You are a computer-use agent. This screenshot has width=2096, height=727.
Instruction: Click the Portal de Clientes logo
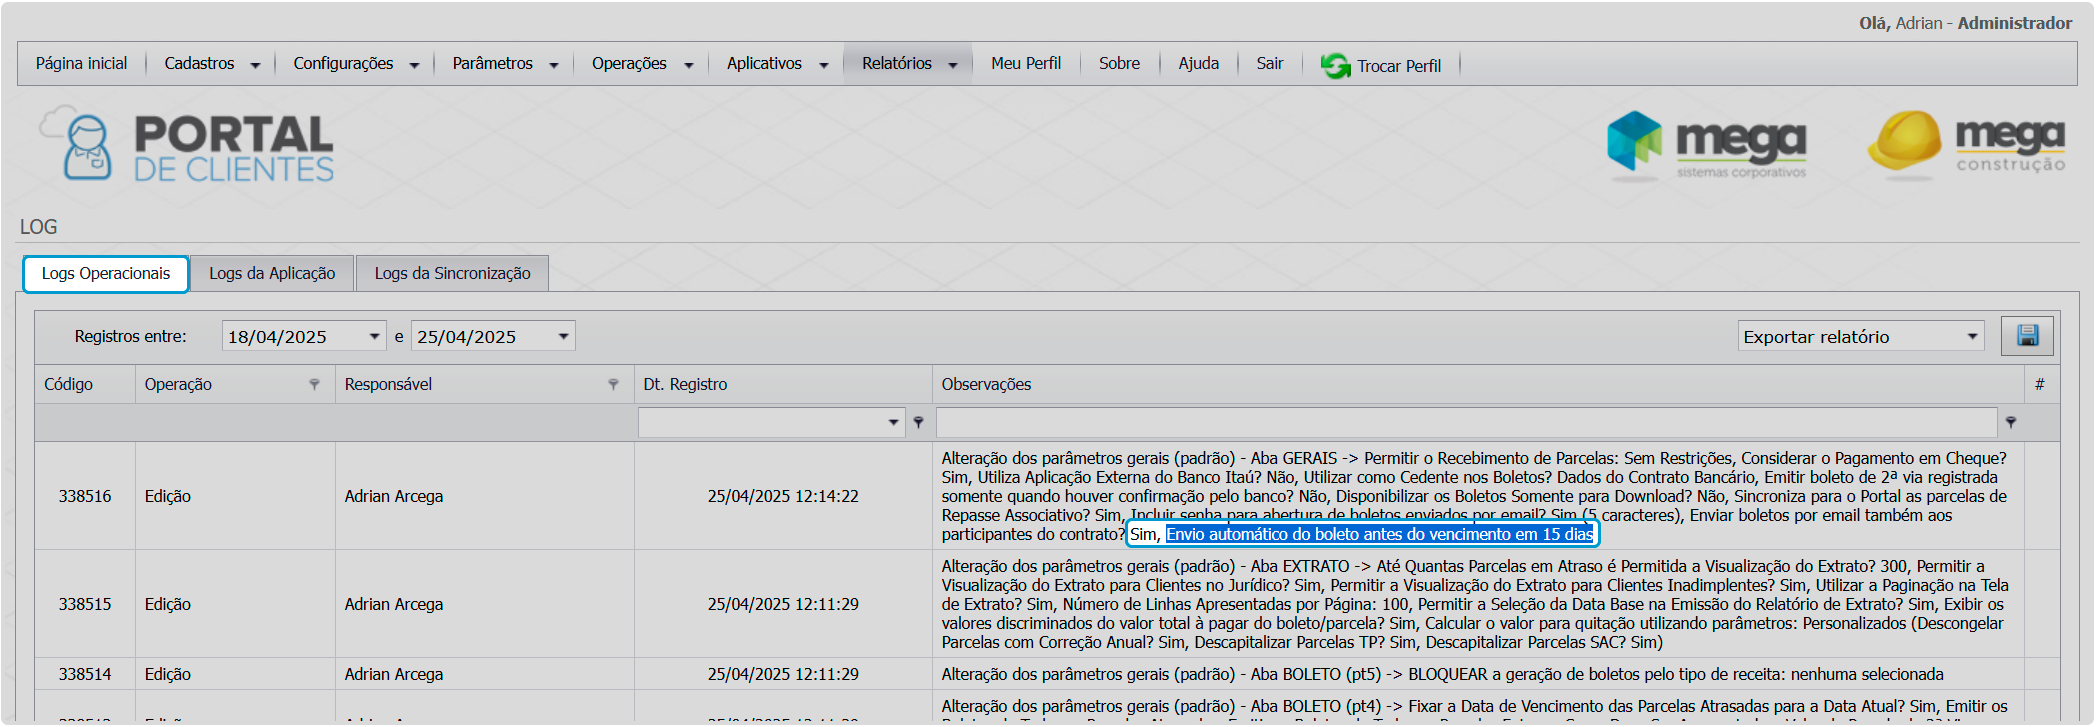187,146
